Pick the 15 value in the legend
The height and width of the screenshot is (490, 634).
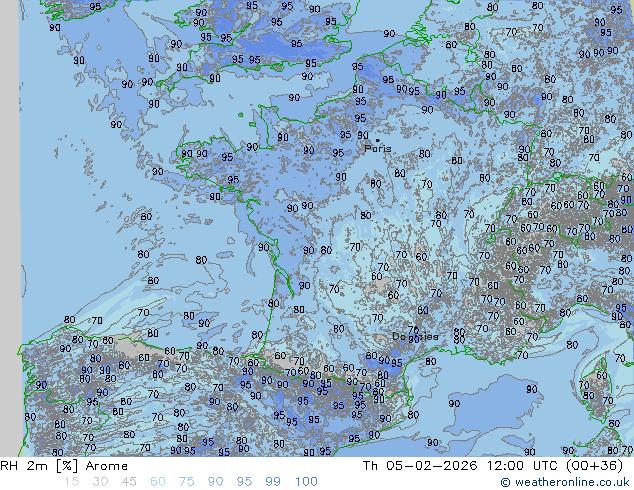coord(71,482)
